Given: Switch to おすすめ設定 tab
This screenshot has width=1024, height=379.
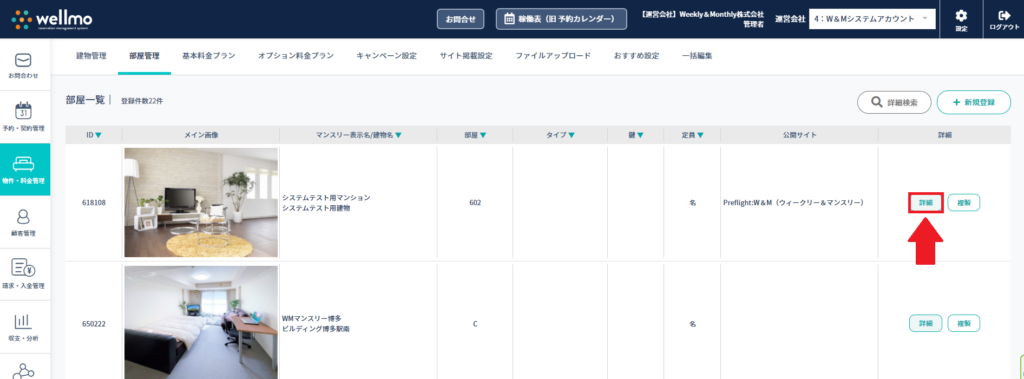Looking at the screenshot, I should 636,56.
